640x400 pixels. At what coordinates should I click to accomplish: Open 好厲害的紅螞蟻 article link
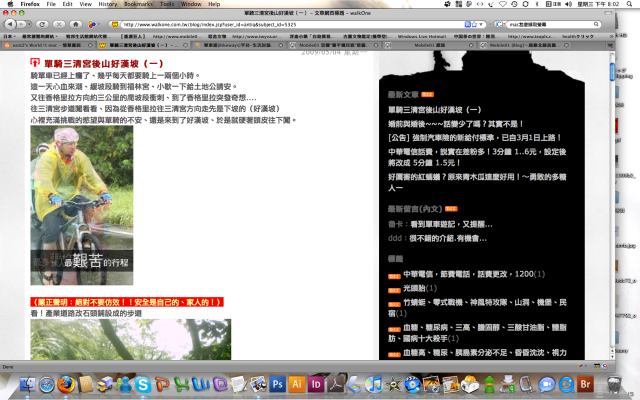coord(477,182)
